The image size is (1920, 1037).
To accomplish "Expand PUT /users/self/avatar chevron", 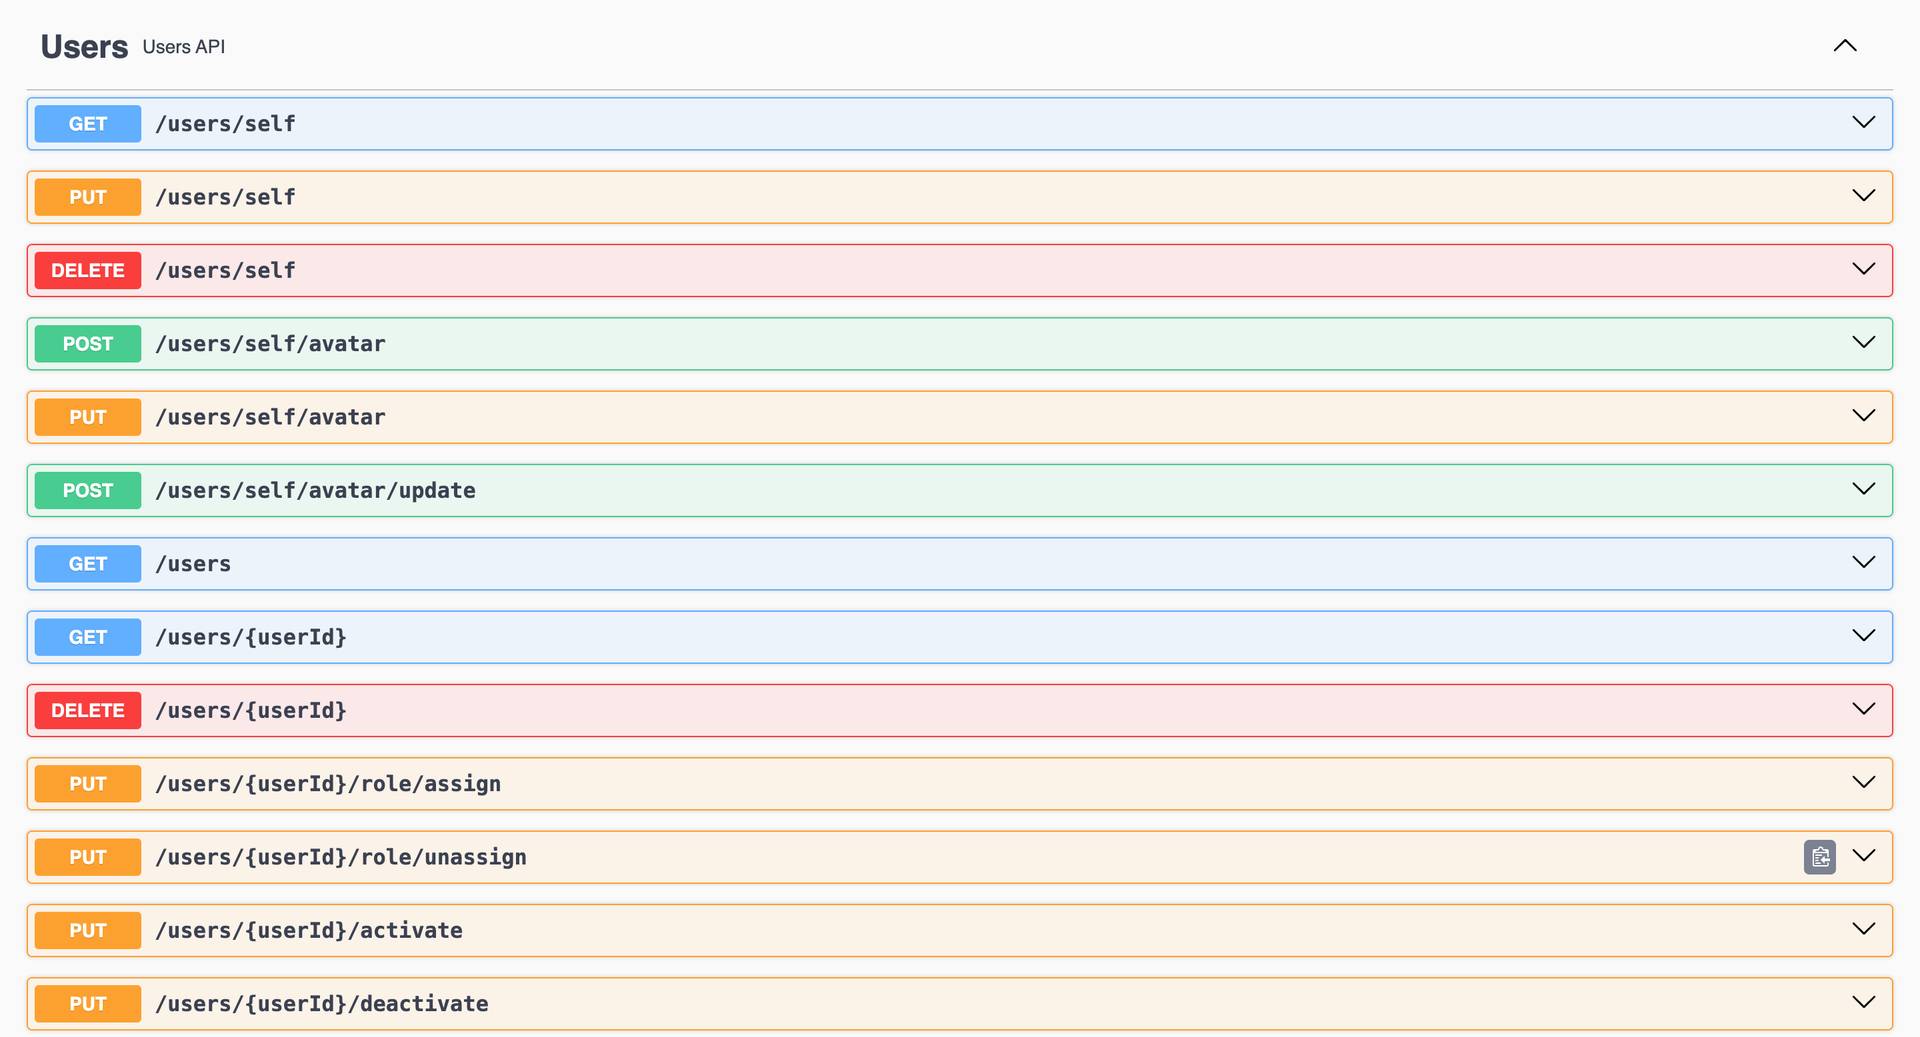I will [x=1863, y=415].
